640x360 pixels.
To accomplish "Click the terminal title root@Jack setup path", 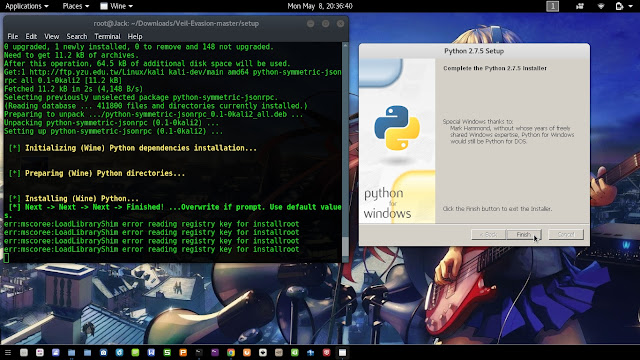I will tap(176, 24).
